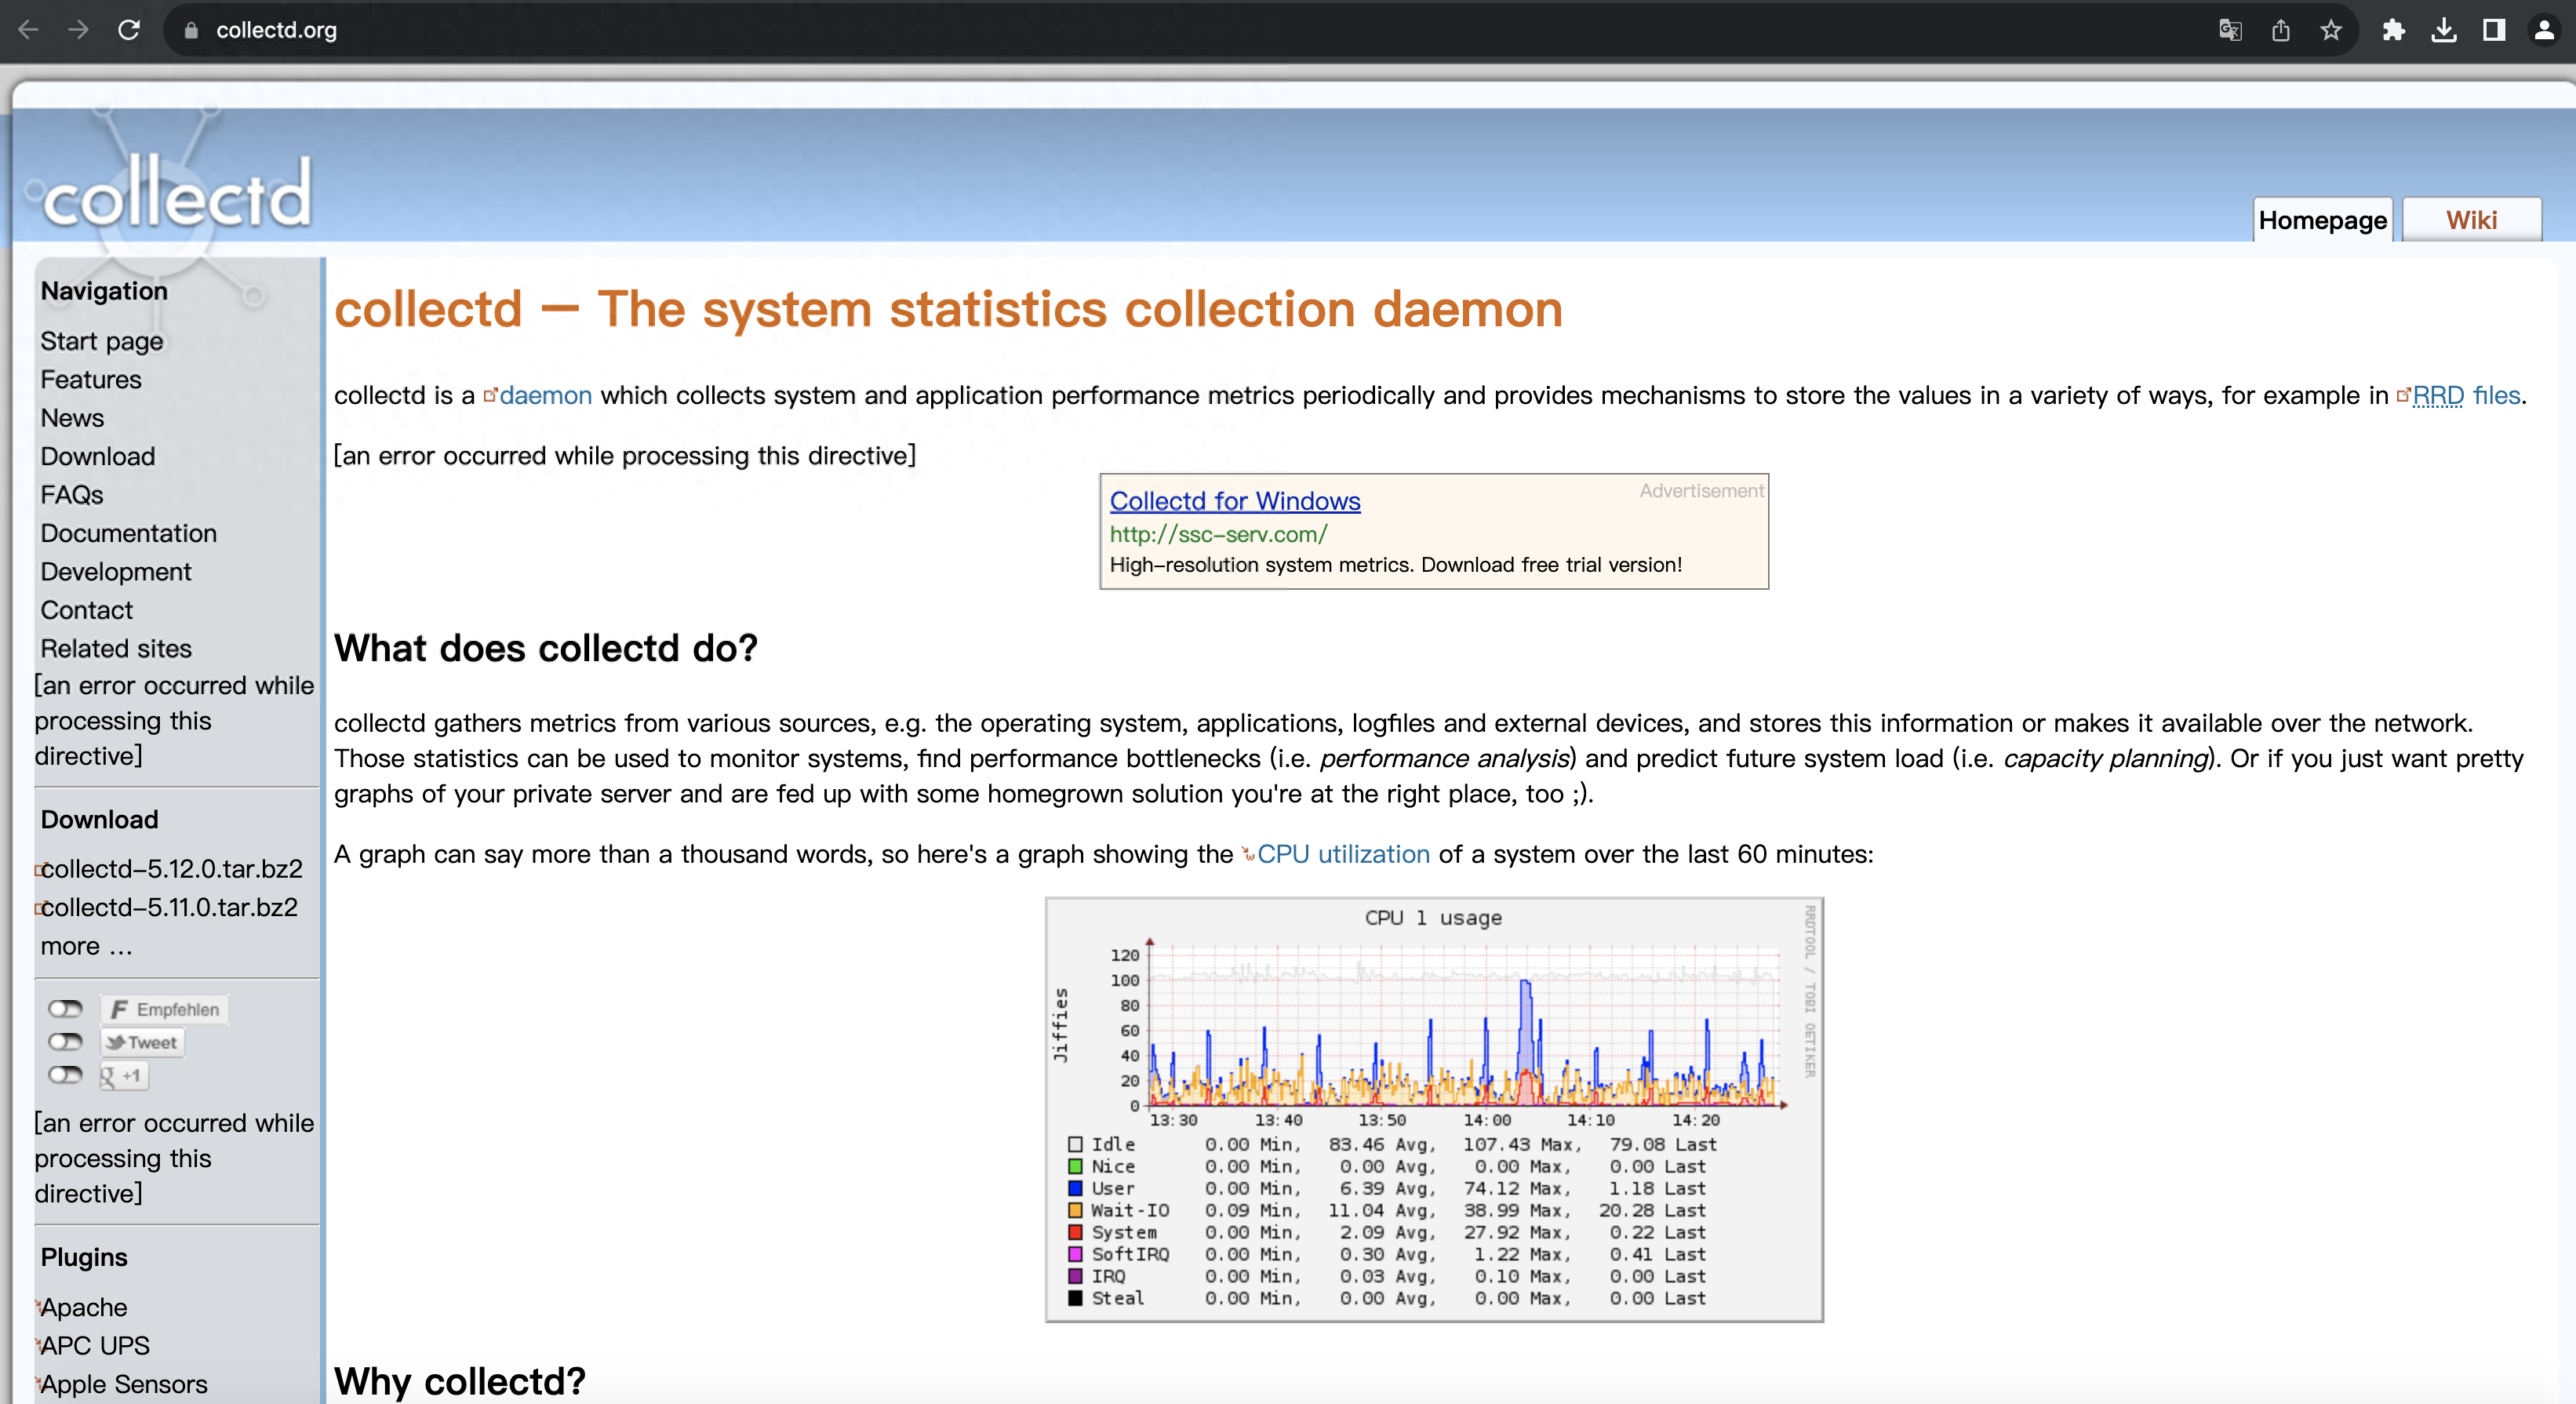Reload the page with the refresh icon
The height and width of the screenshot is (1404, 2576).
129,30
